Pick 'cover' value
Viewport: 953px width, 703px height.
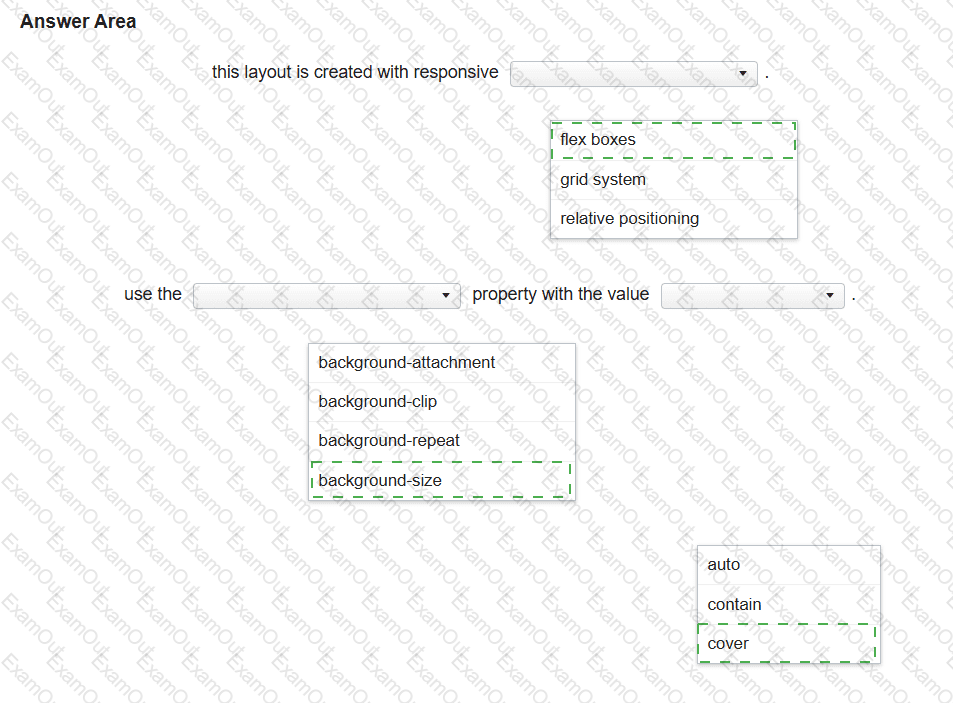click(x=786, y=643)
